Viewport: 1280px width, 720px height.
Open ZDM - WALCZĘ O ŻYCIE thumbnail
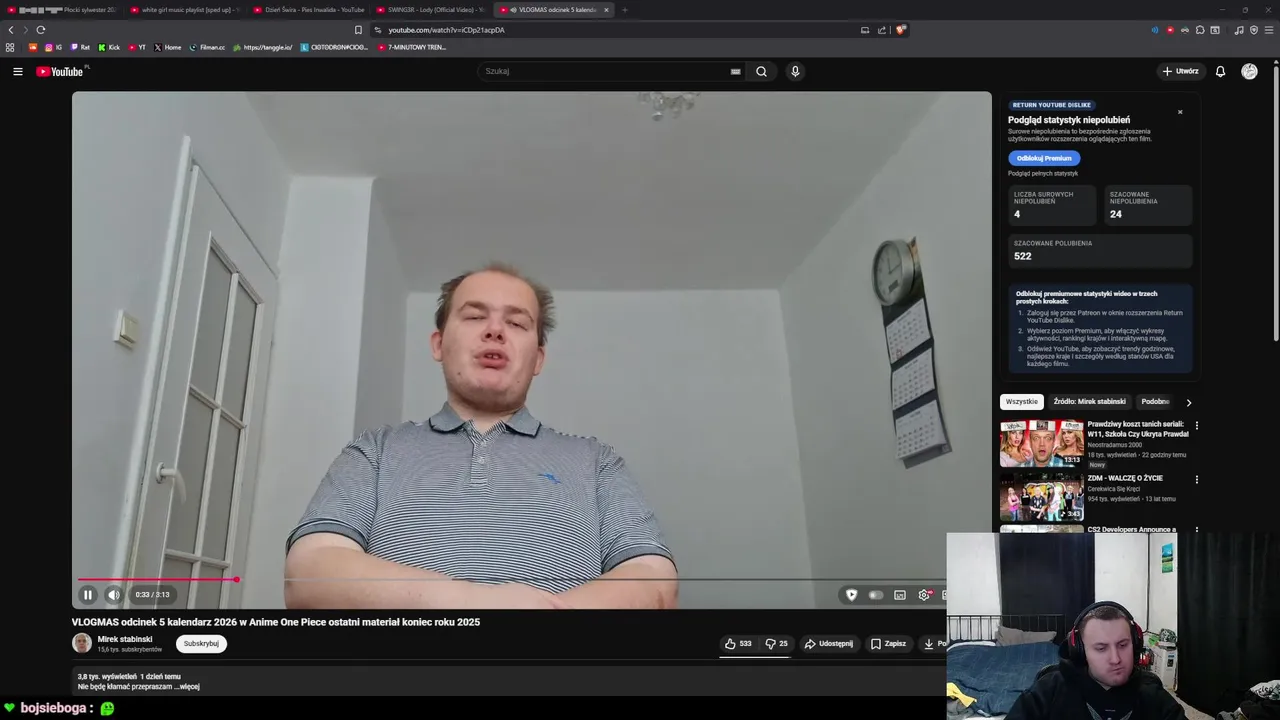tap(1041, 497)
